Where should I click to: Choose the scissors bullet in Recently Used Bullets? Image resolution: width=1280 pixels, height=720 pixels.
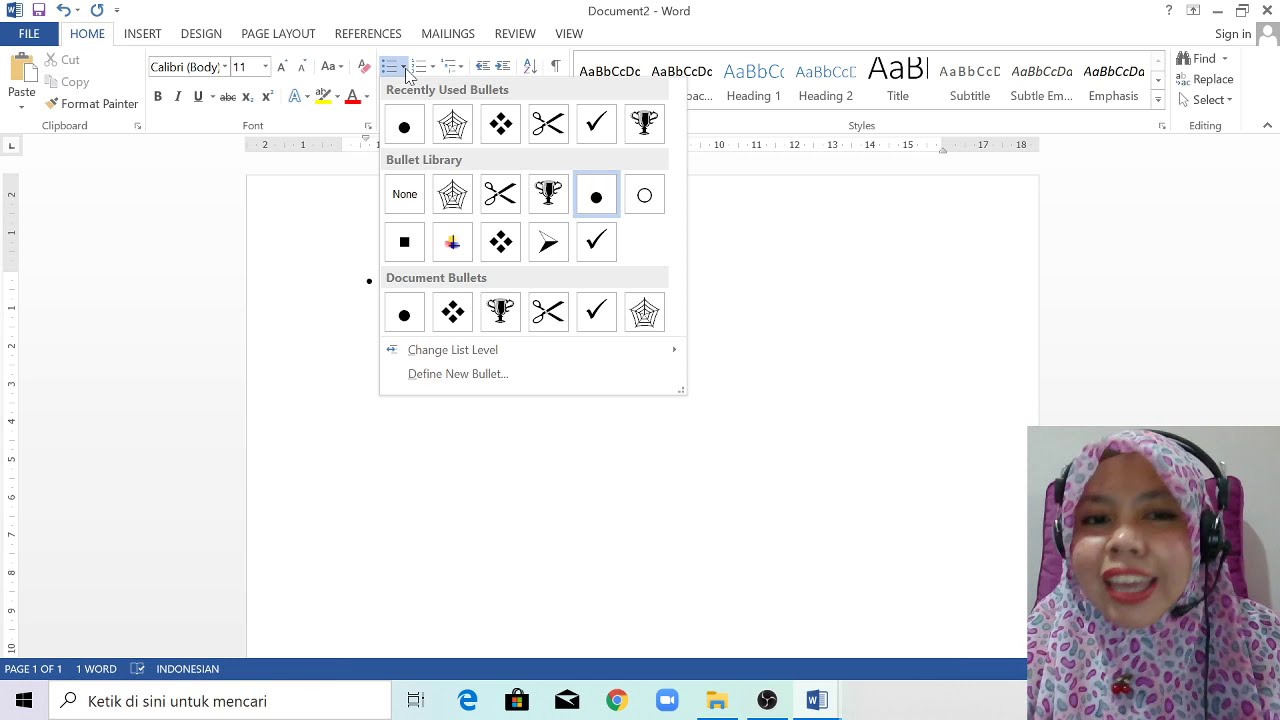548,124
